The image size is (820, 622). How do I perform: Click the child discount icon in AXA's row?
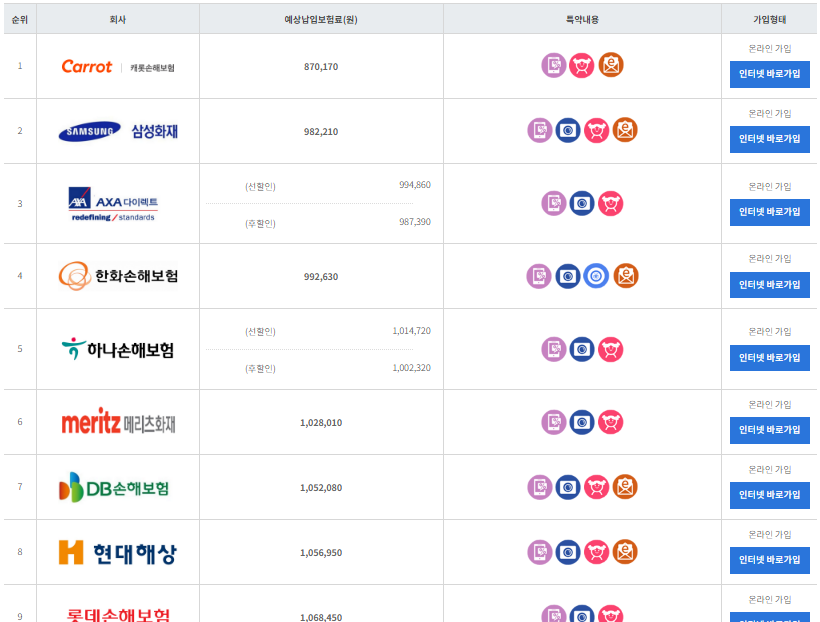612,203
